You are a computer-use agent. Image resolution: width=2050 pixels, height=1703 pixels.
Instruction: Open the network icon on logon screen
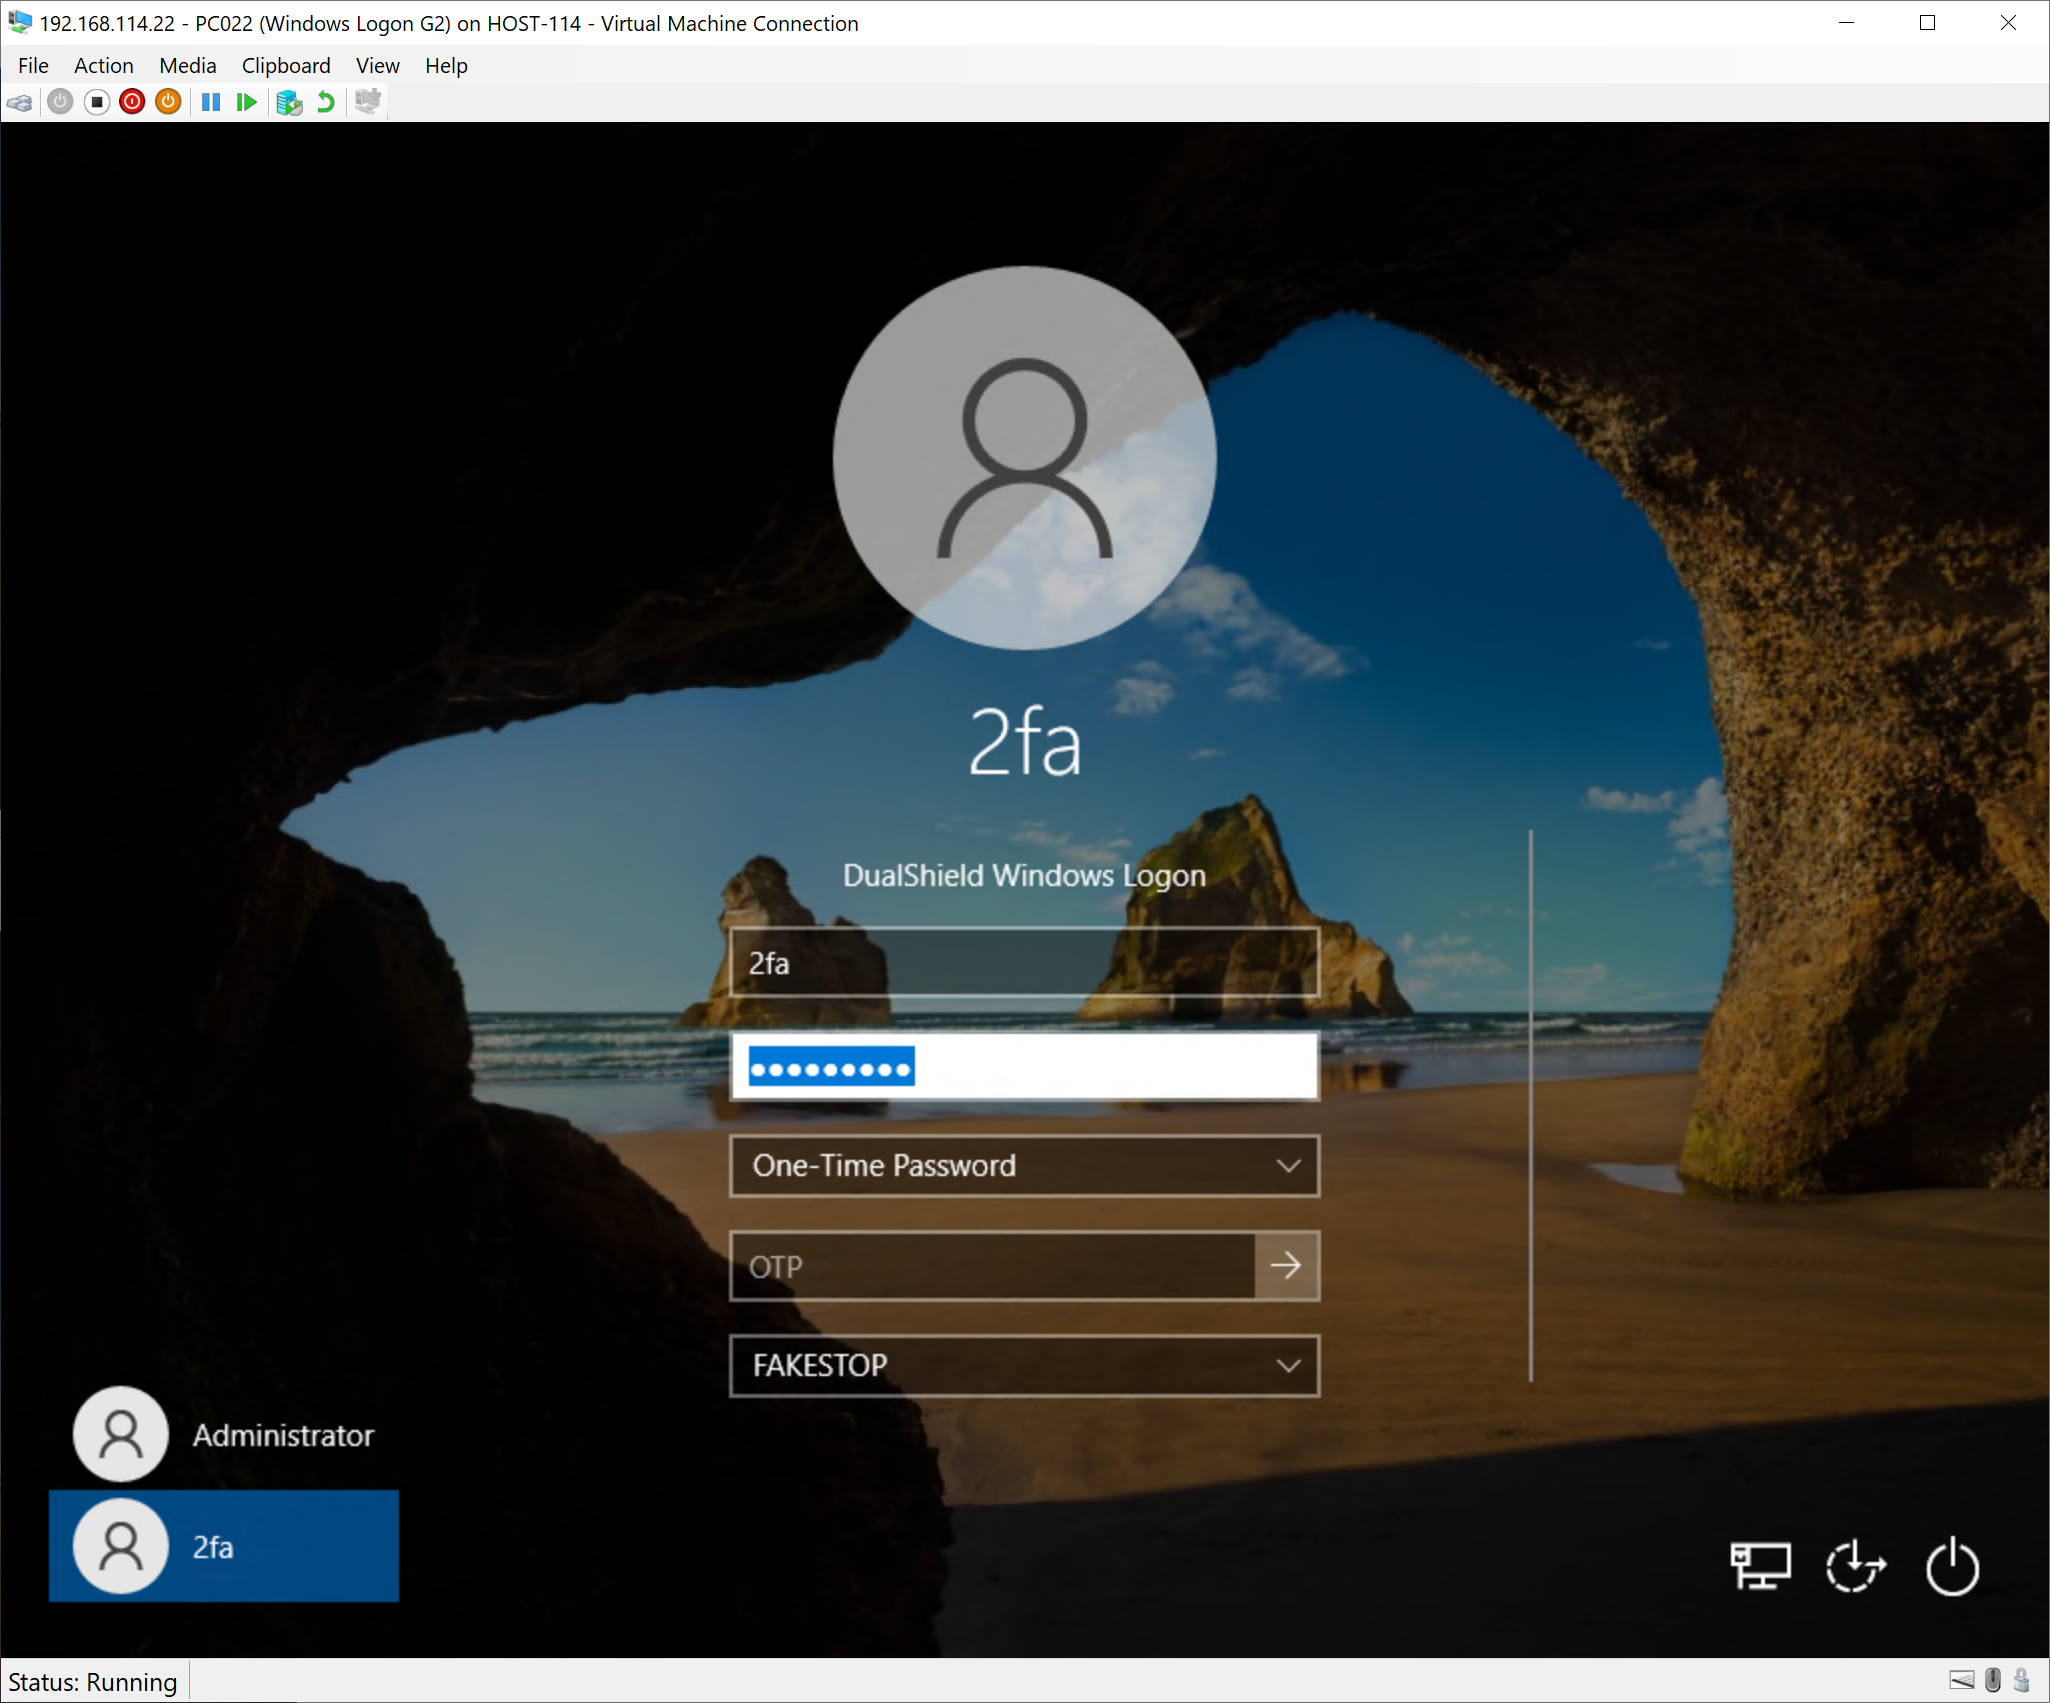coord(1759,1565)
